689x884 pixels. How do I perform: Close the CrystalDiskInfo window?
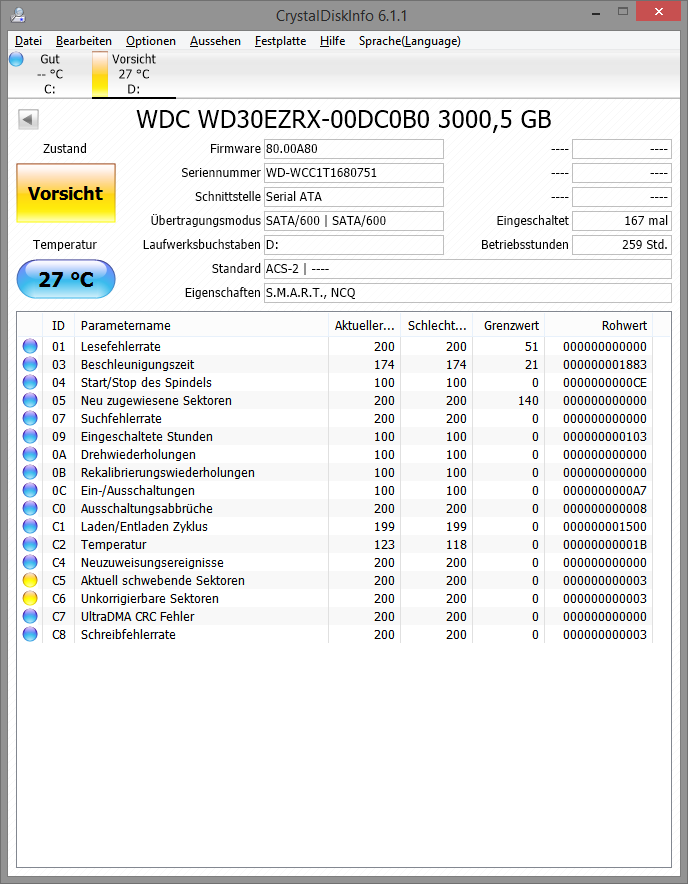pyautogui.click(x=659, y=12)
